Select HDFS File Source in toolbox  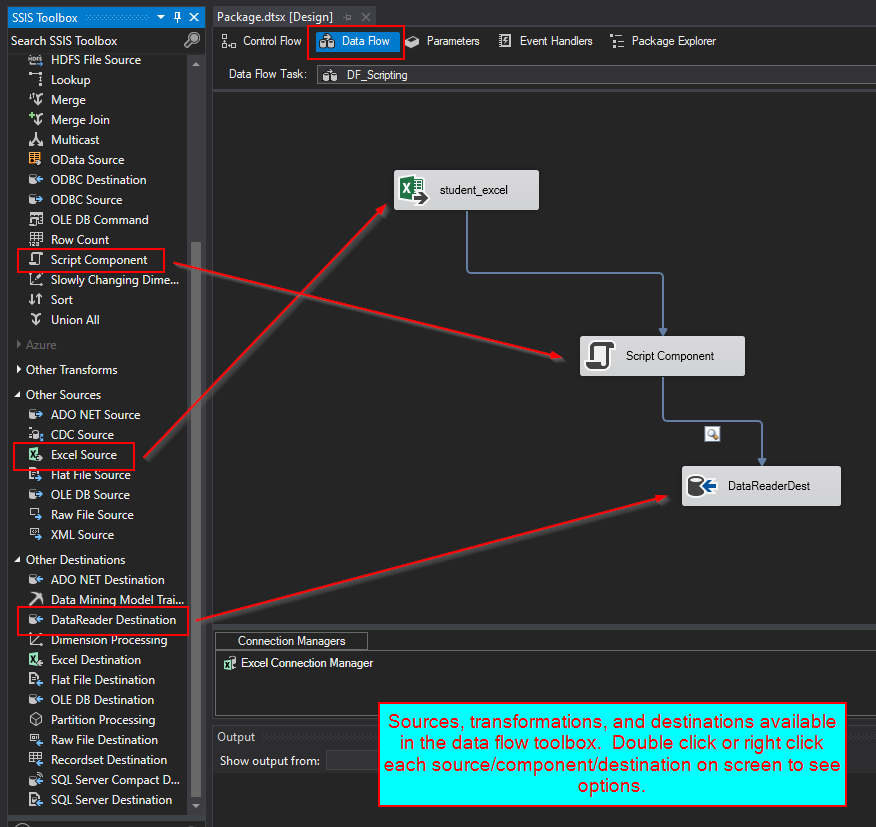(x=96, y=59)
